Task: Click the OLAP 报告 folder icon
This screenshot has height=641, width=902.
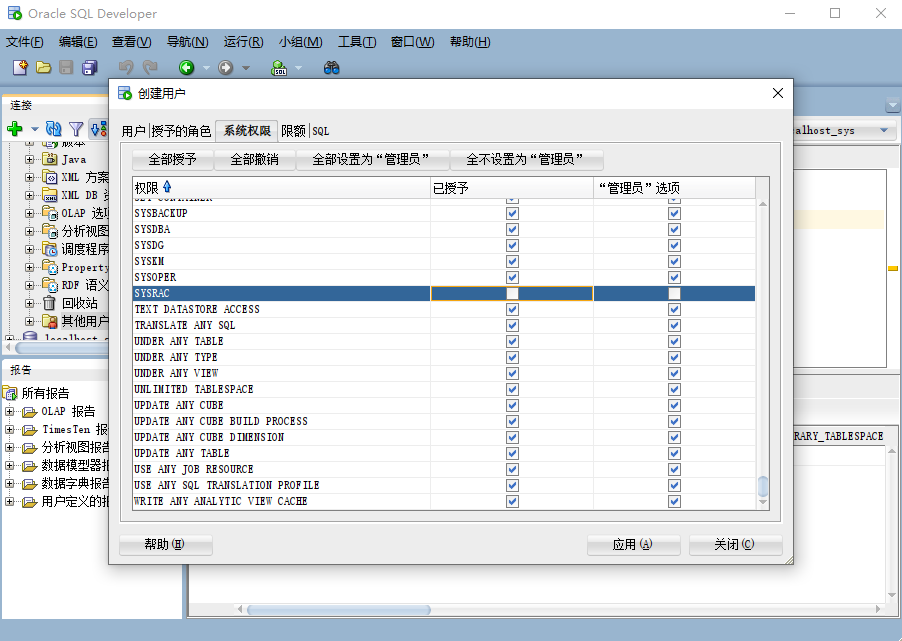Action: [30, 412]
